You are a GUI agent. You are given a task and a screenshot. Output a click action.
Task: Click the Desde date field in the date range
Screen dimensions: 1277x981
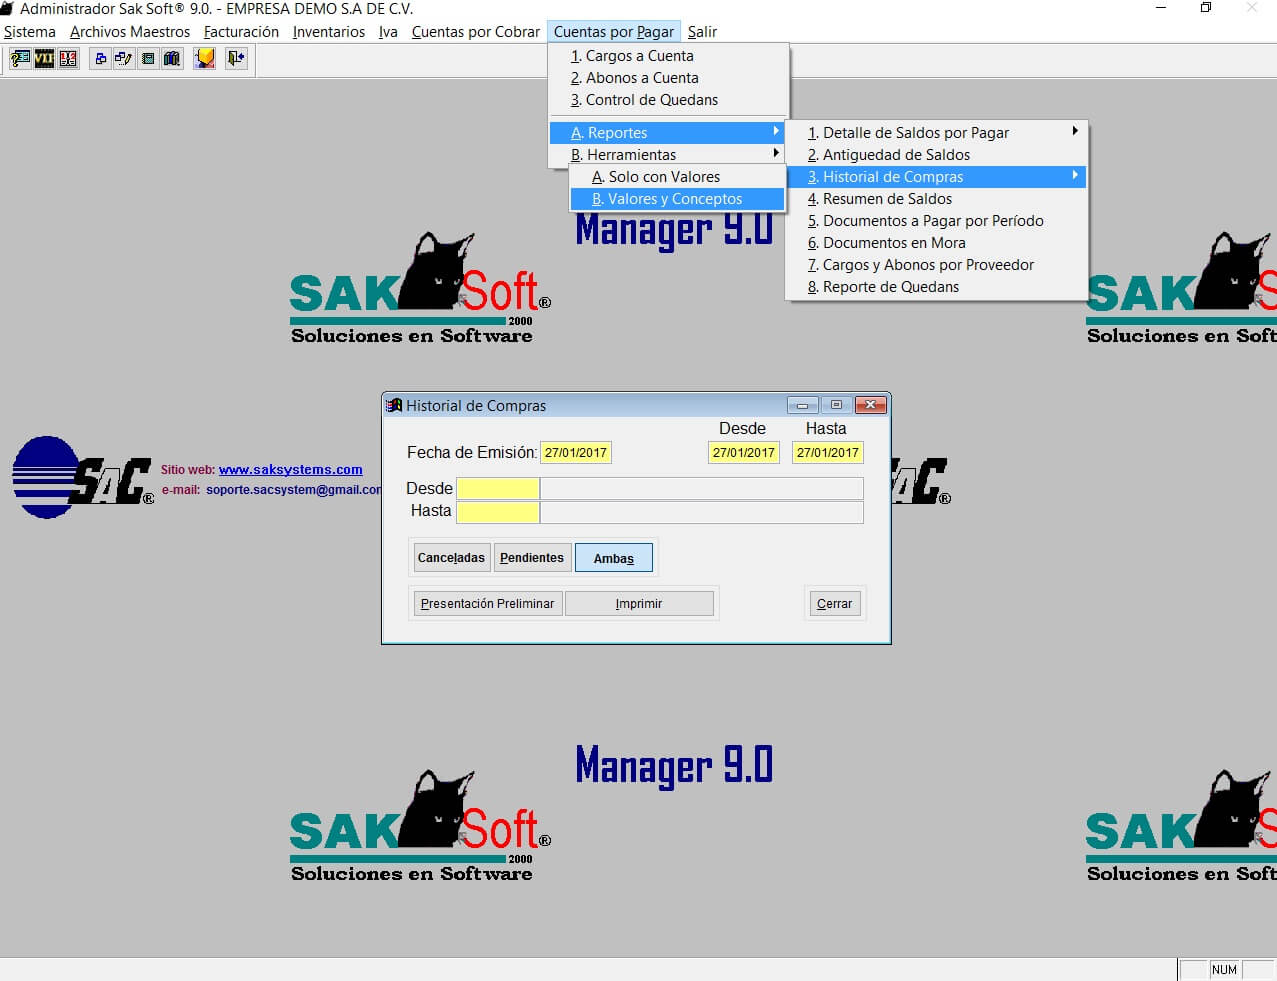pyautogui.click(x=744, y=453)
